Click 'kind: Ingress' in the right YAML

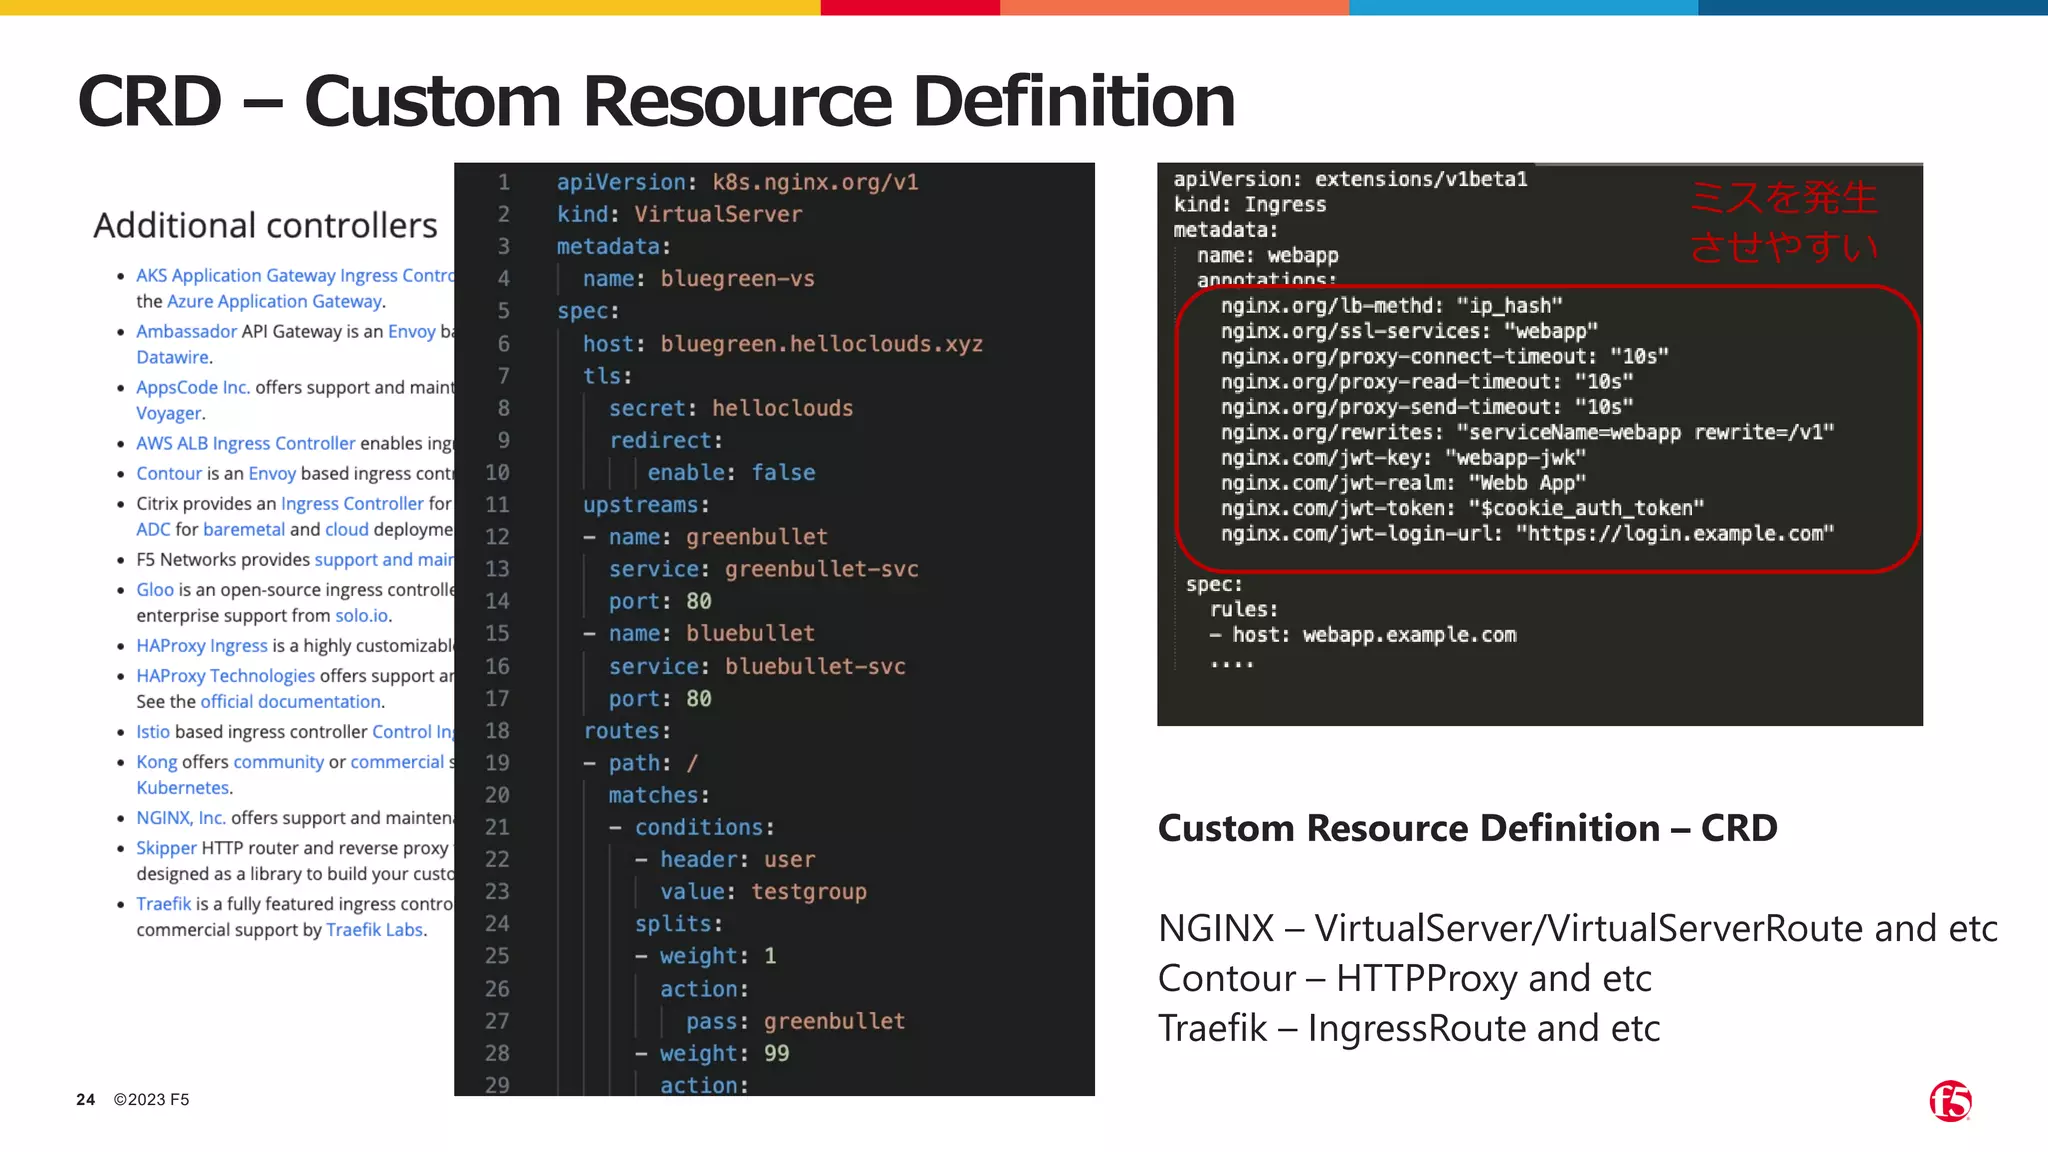pyautogui.click(x=1250, y=204)
